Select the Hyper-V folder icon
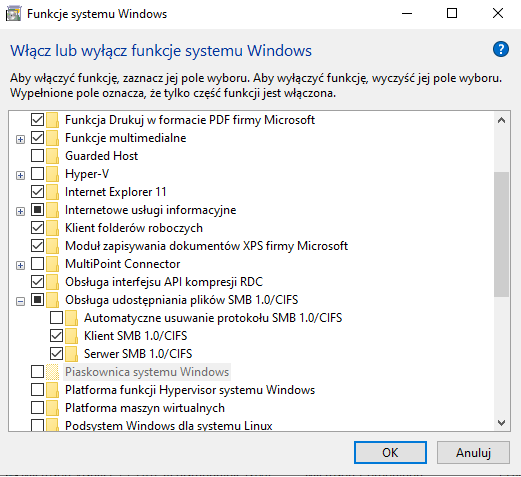This screenshot has height=477, width=521. [x=52, y=174]
